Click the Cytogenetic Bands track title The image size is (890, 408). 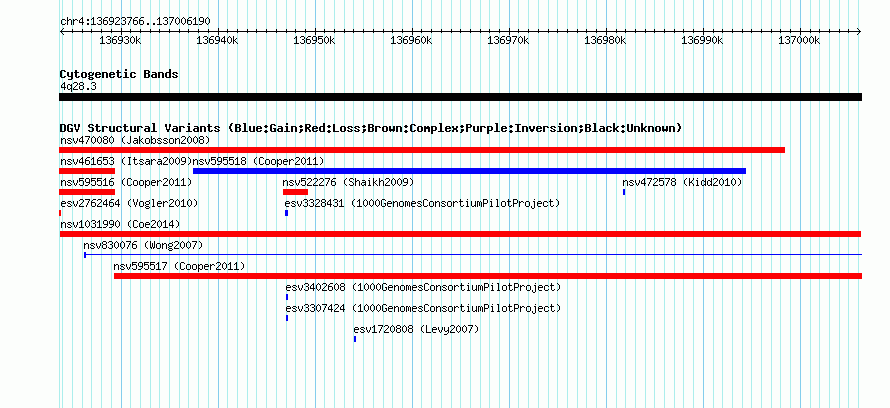(x=119, y=74)
